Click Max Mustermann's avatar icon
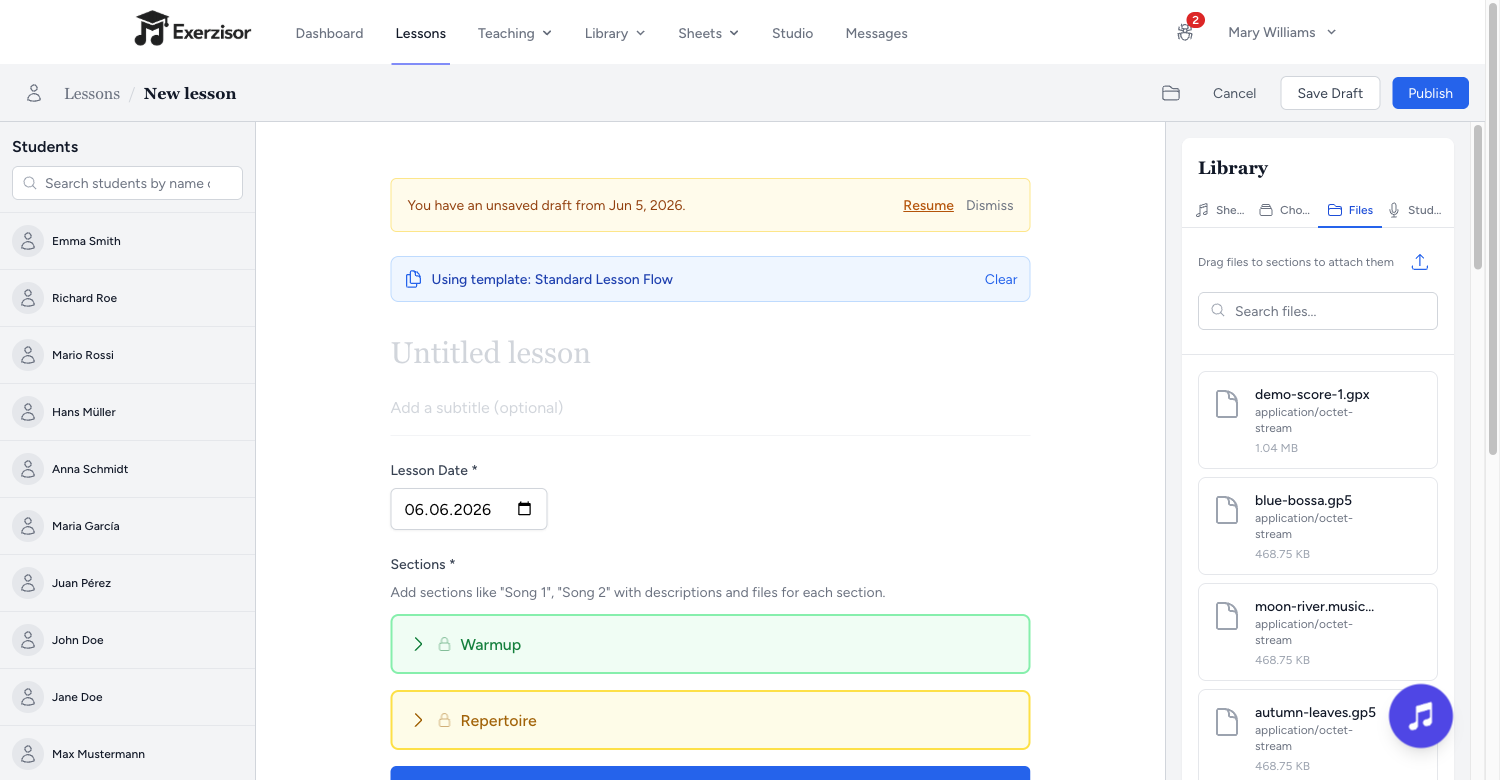Viewport: 1500px width, 780px height. click(28, 754)
